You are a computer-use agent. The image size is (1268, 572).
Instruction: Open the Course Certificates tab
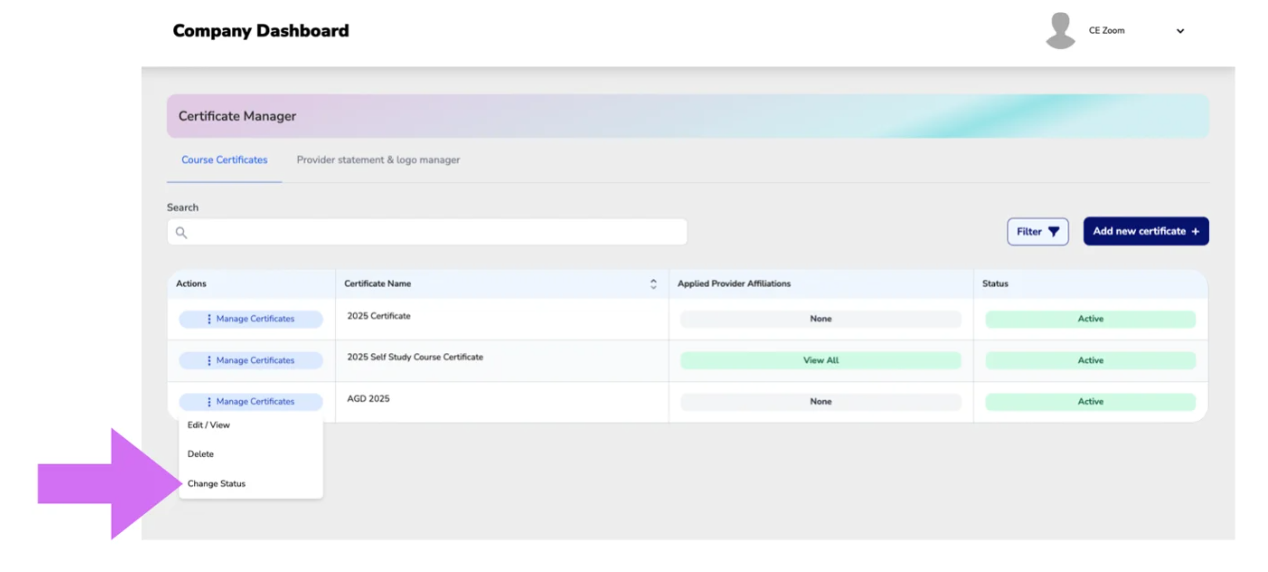224,160
